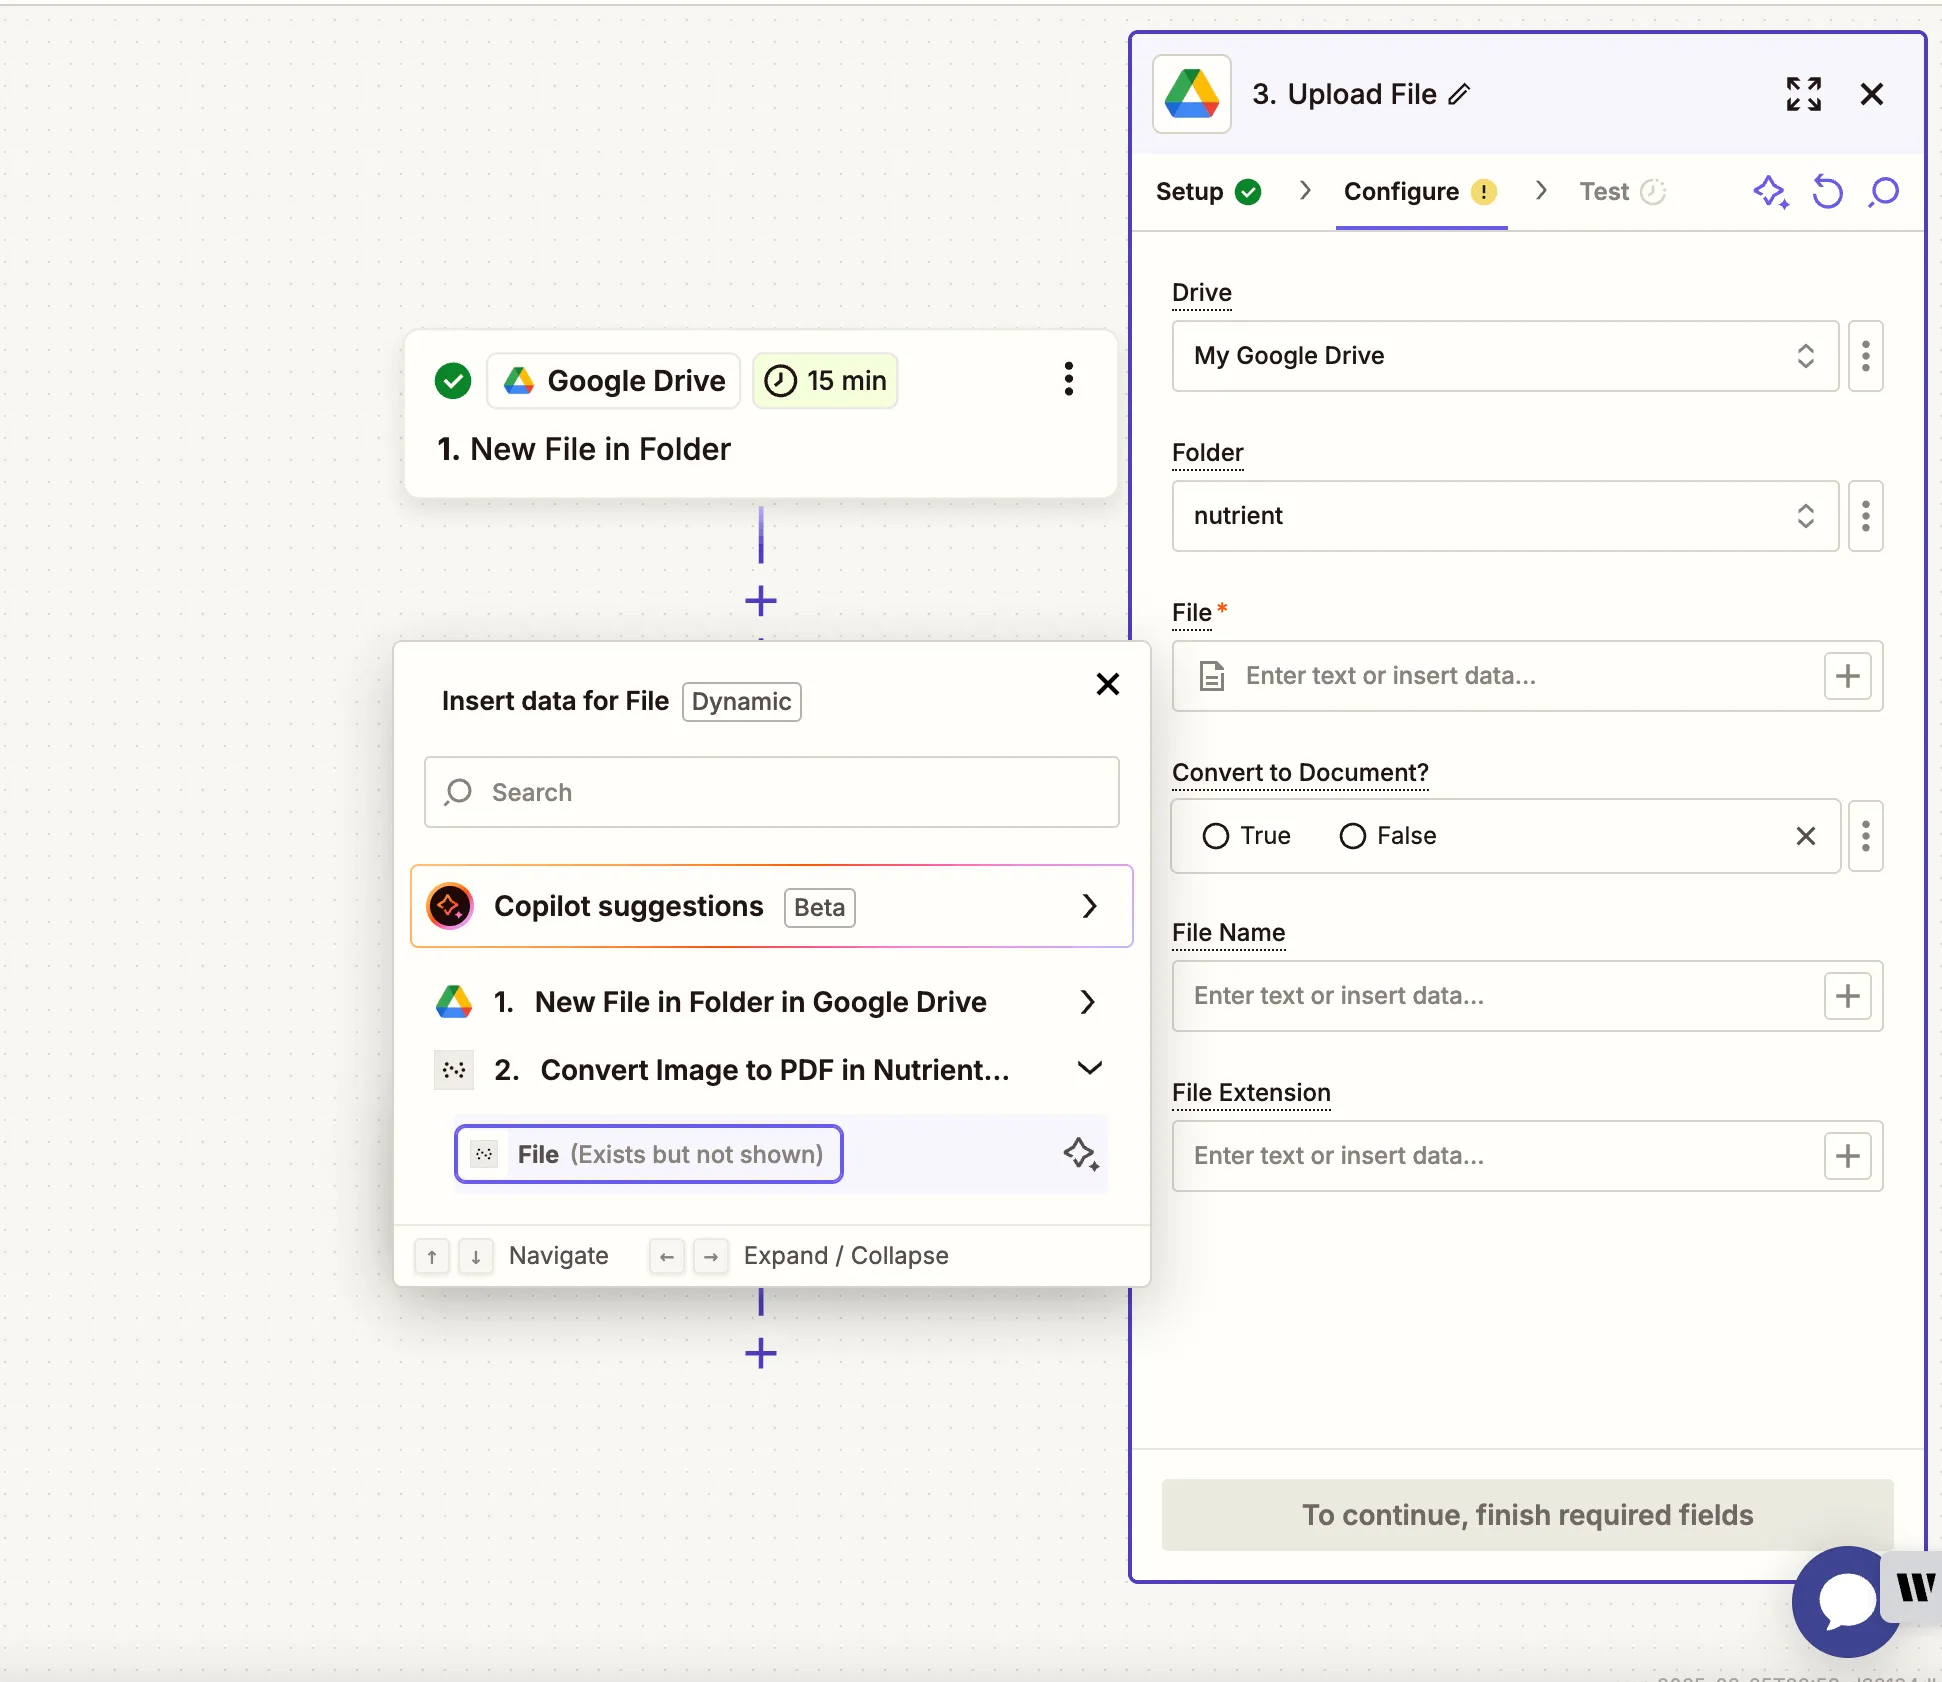Click the sparkle icon beside File mapping
The width and height of the screenshot is (1942, 1682).
[1080, 1154]
